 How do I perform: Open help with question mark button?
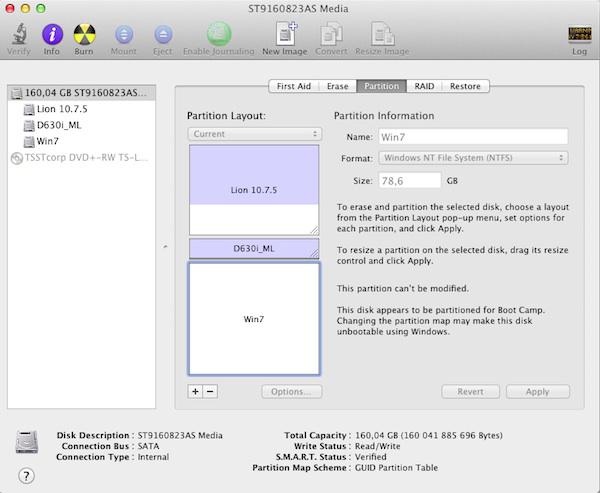click(26, 475)
